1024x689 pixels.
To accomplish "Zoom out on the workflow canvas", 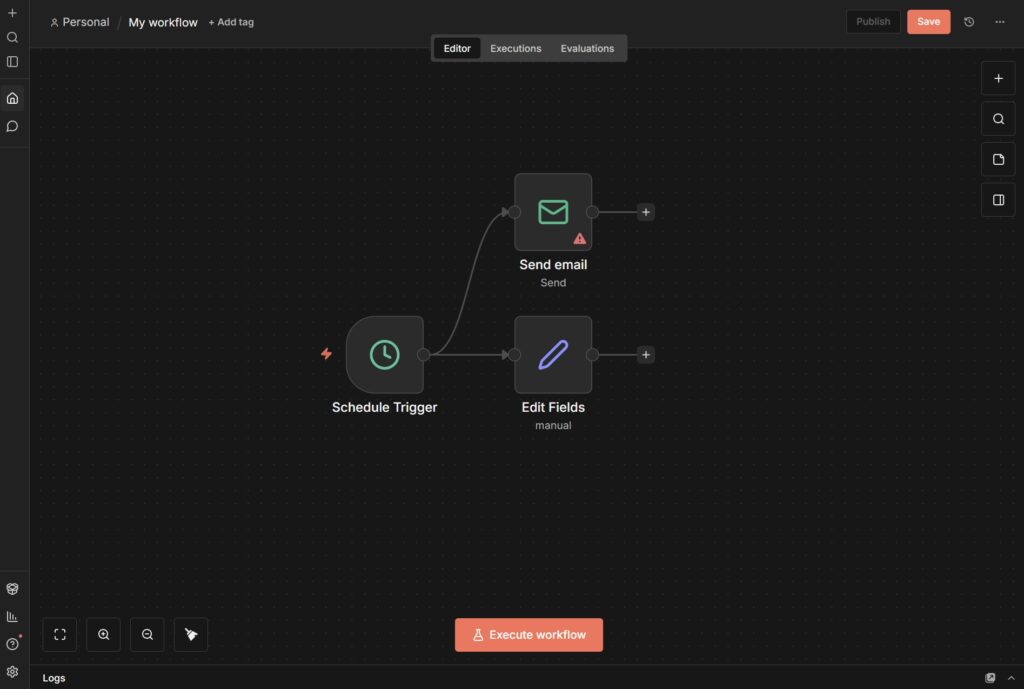I will coord(147,634).
